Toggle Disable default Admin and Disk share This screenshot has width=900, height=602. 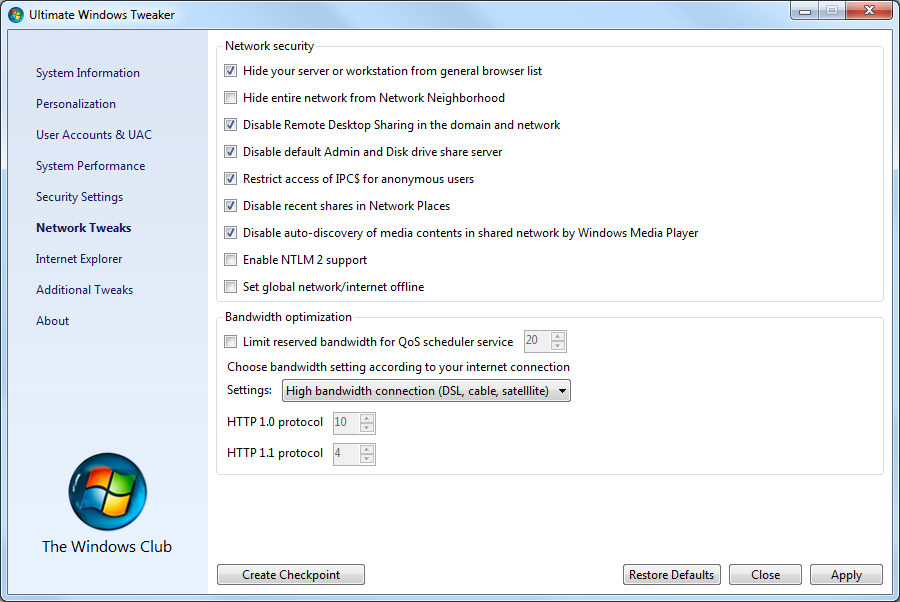click(x=230, y=152)
